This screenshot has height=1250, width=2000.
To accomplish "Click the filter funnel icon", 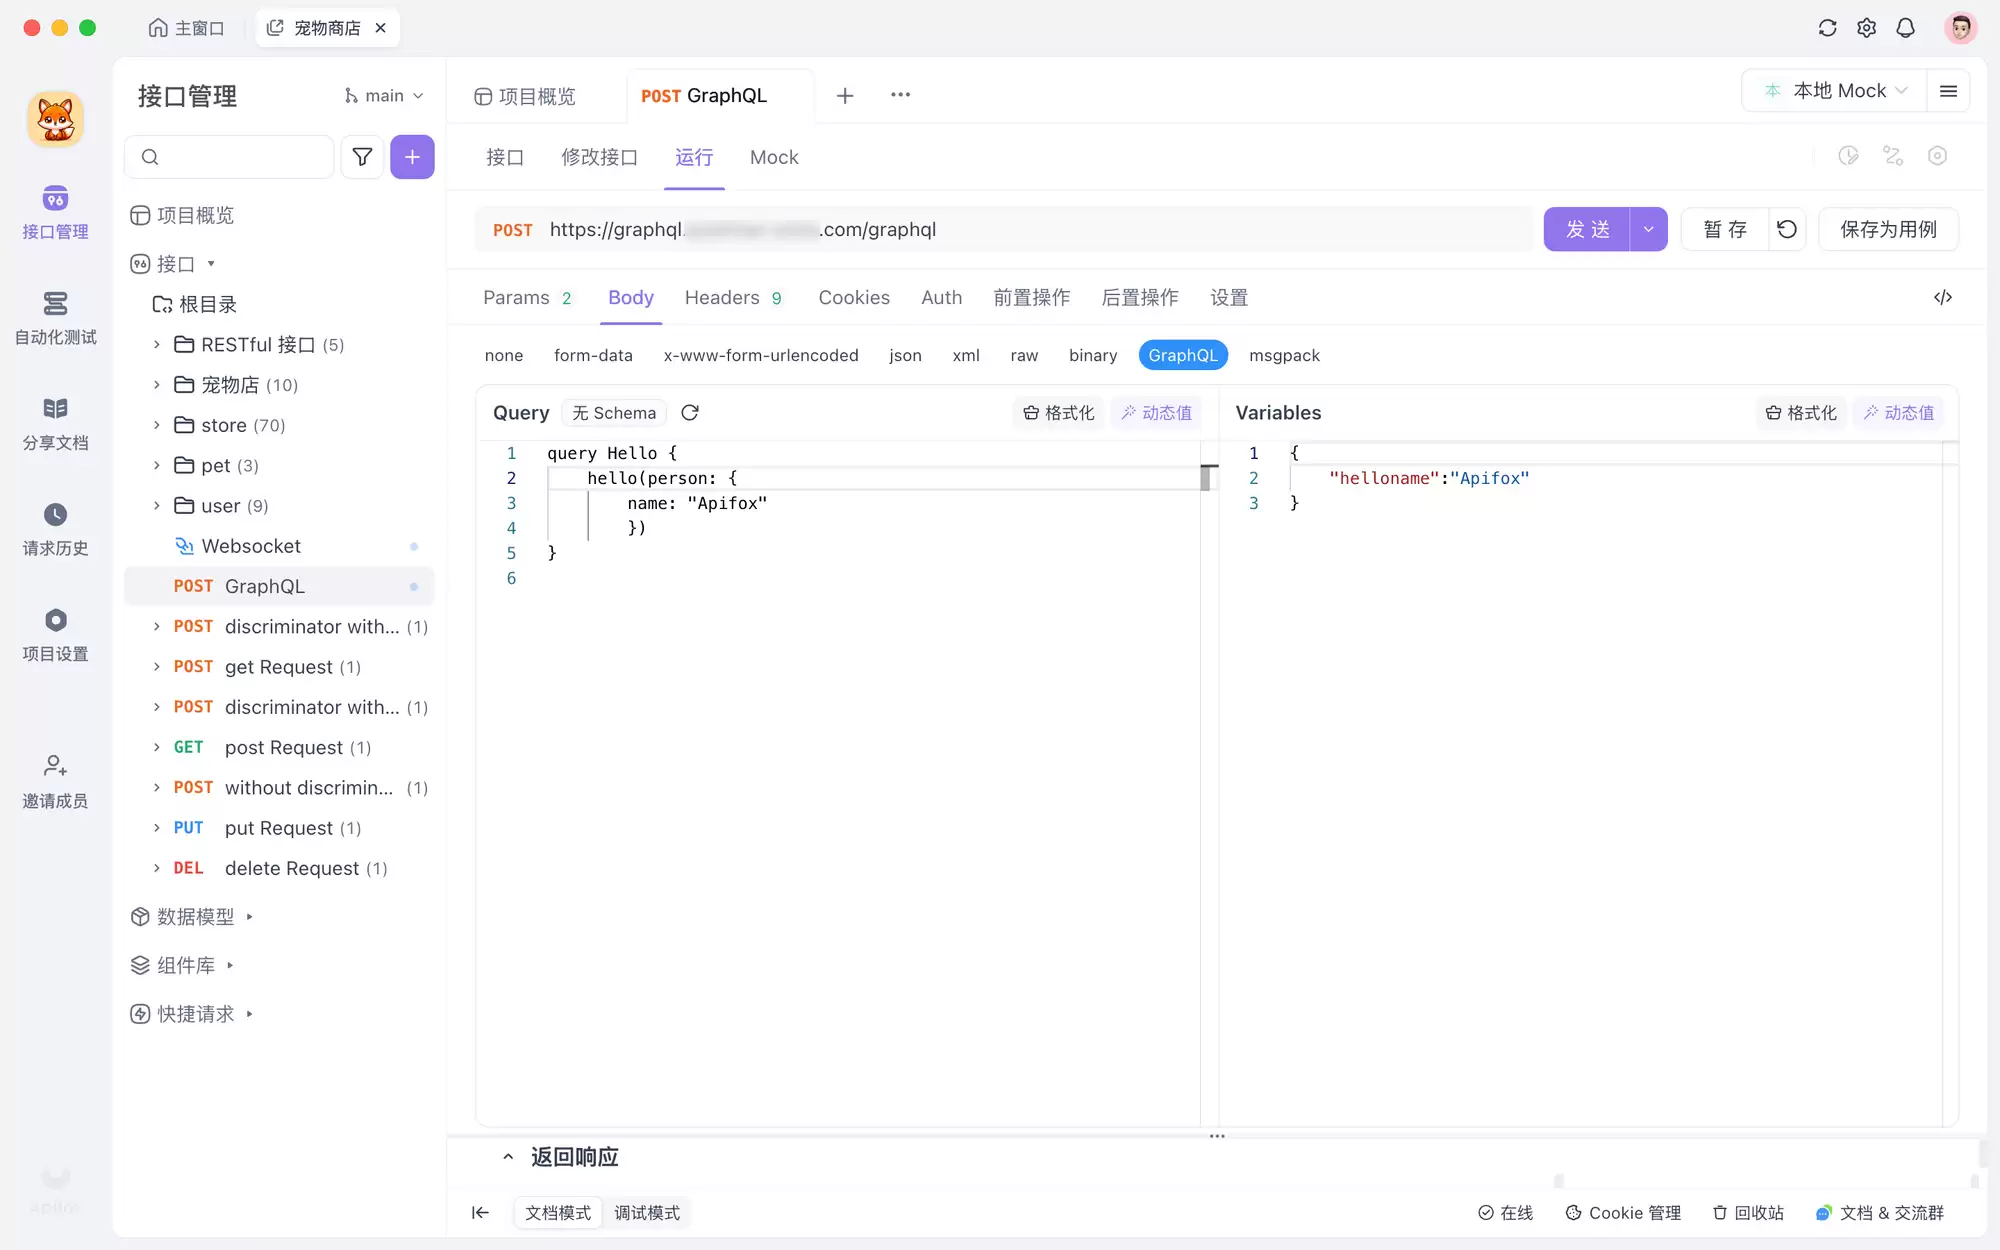I will click(x=362, y=157).
